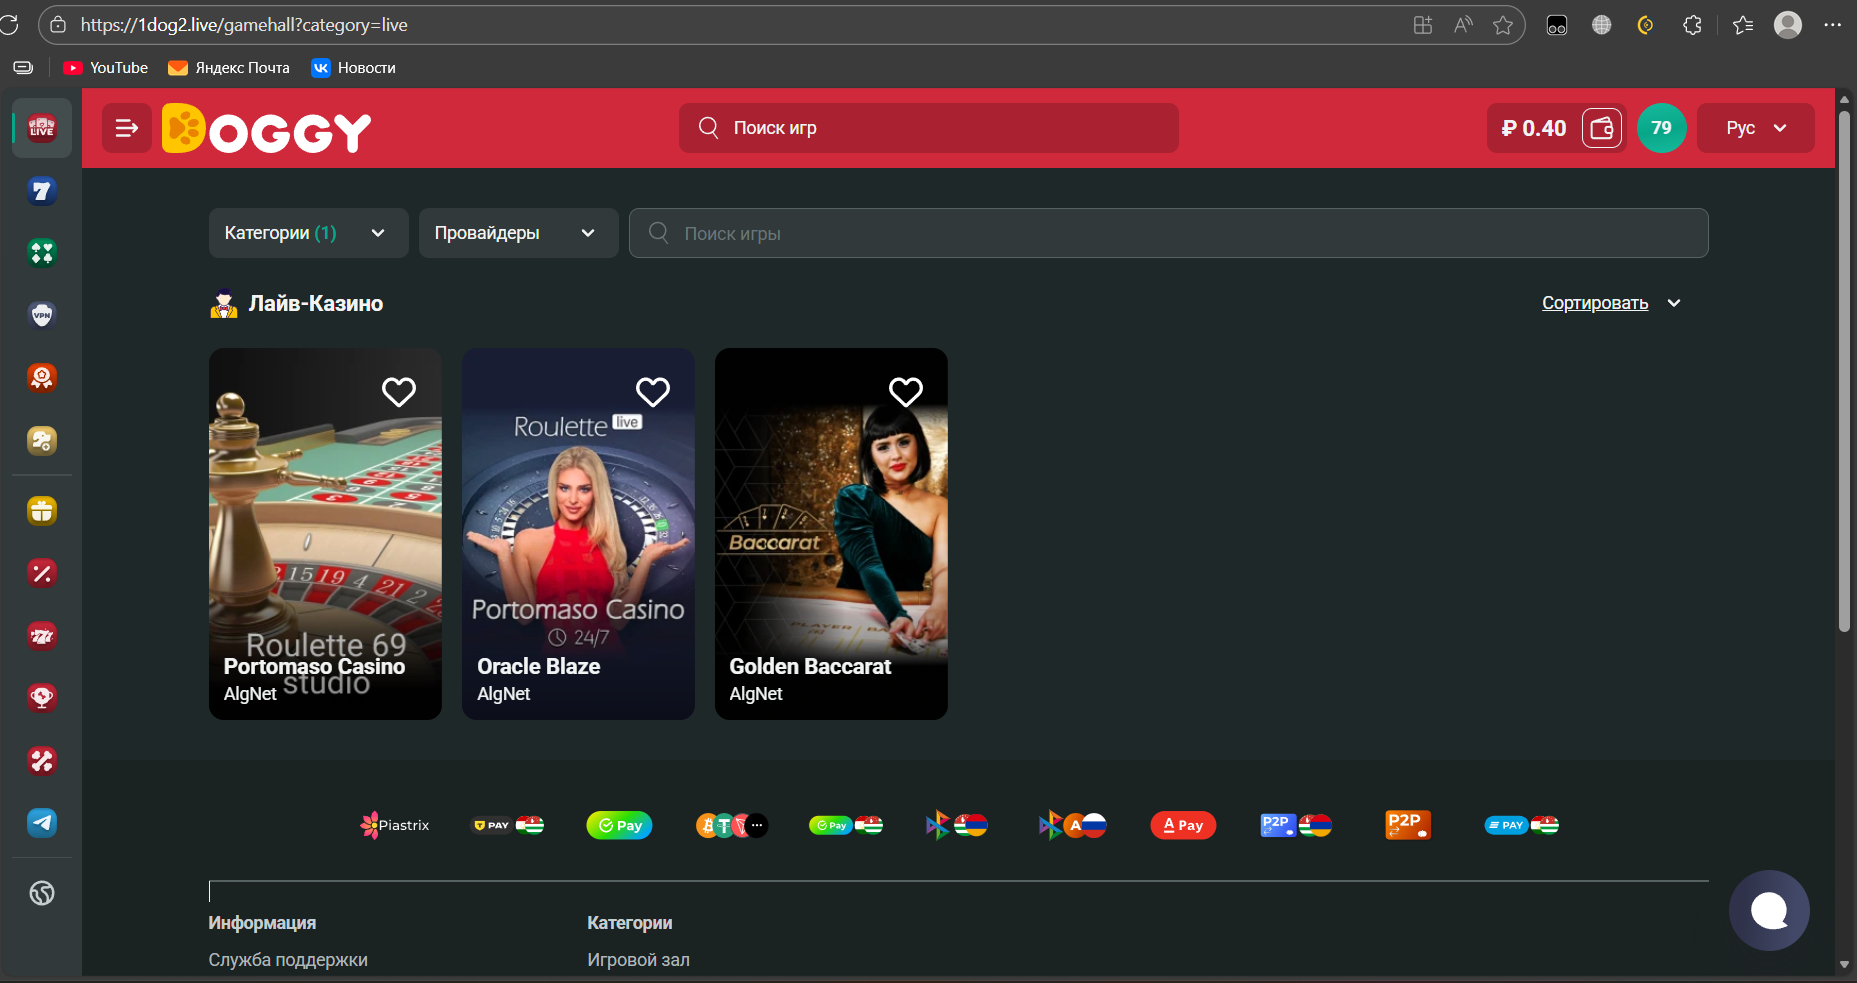
Task: Favorite the Roulette 69 Portomaso Casino game
Action: [x=399, y=392]
